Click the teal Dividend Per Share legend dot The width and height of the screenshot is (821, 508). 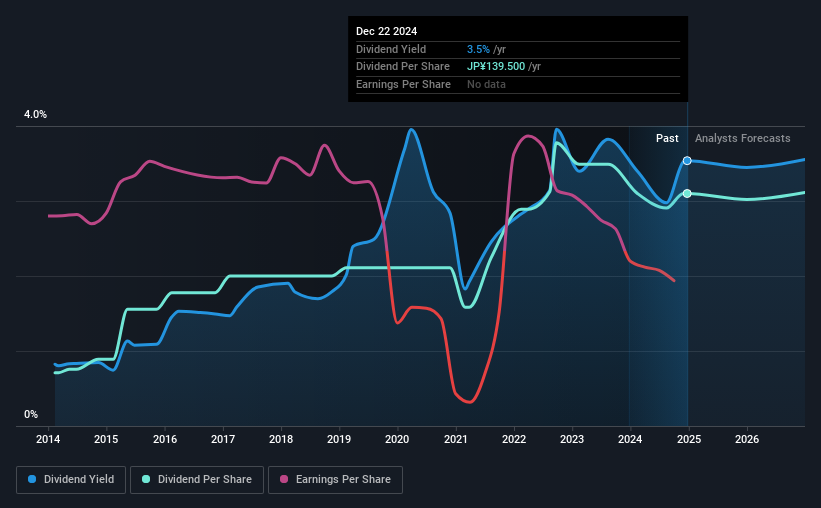(146, 479)
